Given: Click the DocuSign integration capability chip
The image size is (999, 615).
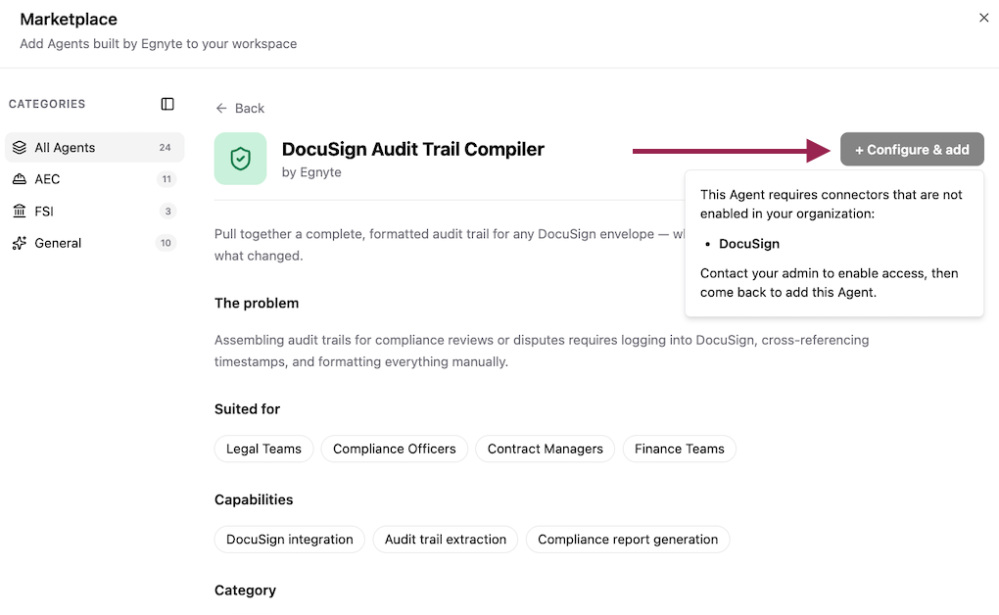Looking at the screenshot, I should [289, 539].
